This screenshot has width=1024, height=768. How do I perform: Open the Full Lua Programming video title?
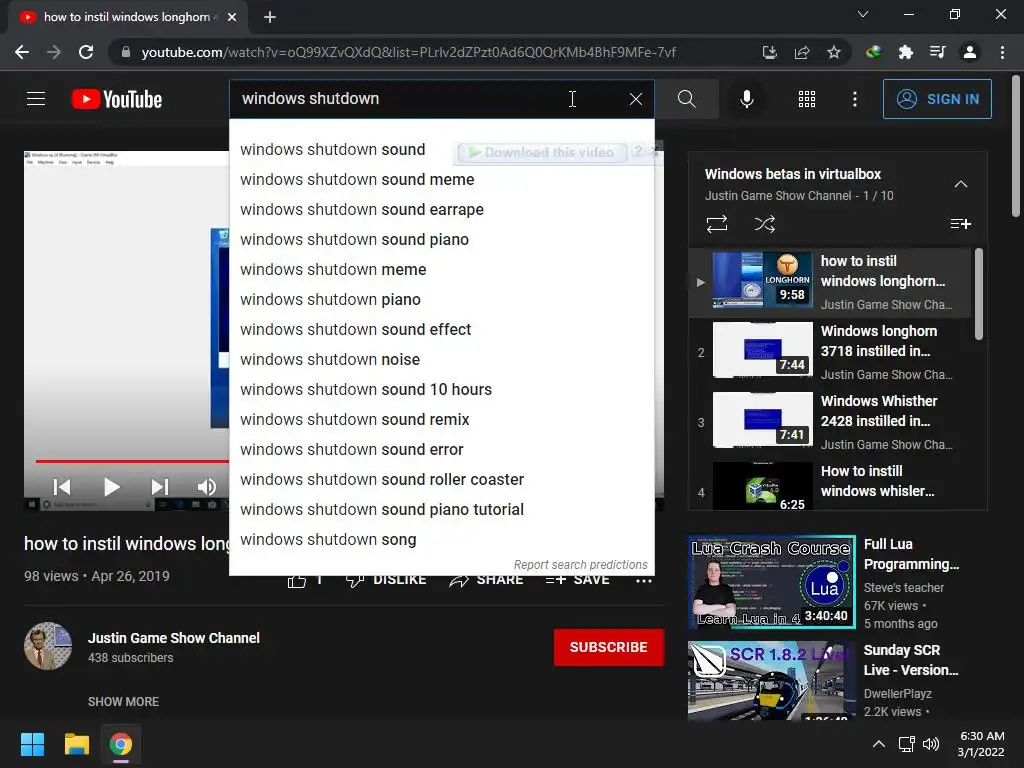(912, 554)
